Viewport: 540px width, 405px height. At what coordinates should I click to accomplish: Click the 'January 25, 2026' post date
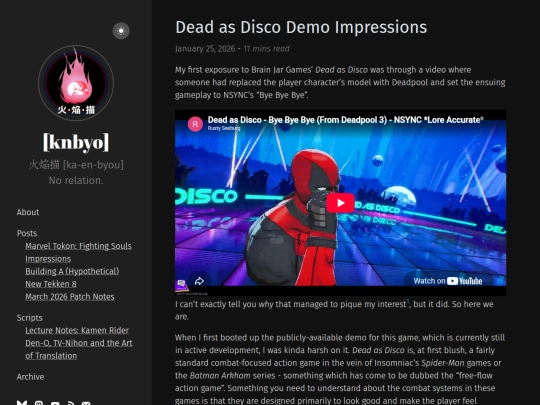click(205, 49)
